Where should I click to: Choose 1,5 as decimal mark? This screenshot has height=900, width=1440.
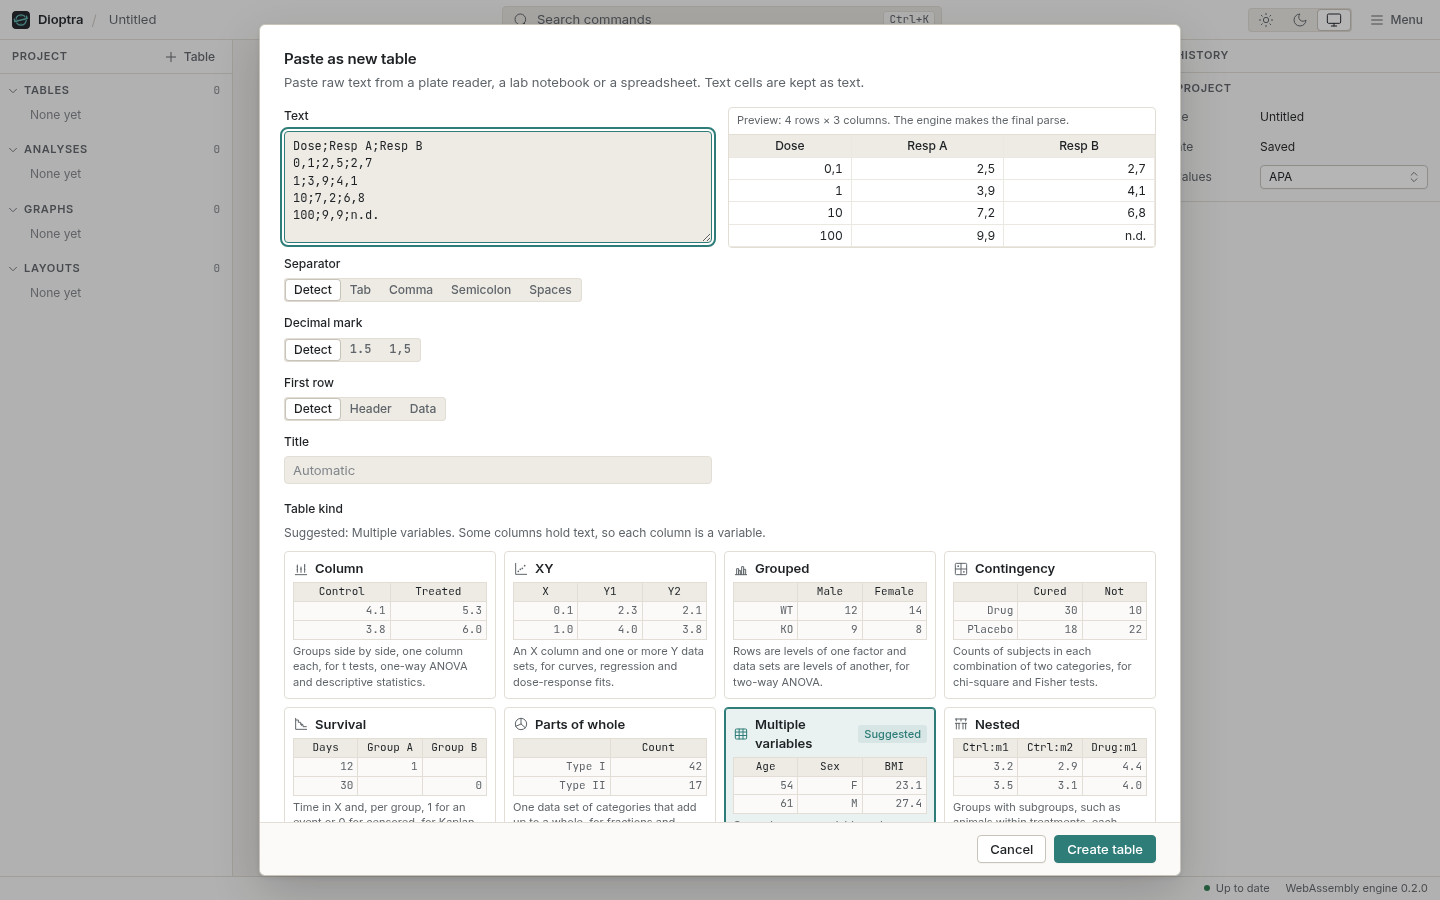click(x=400, y=350)
